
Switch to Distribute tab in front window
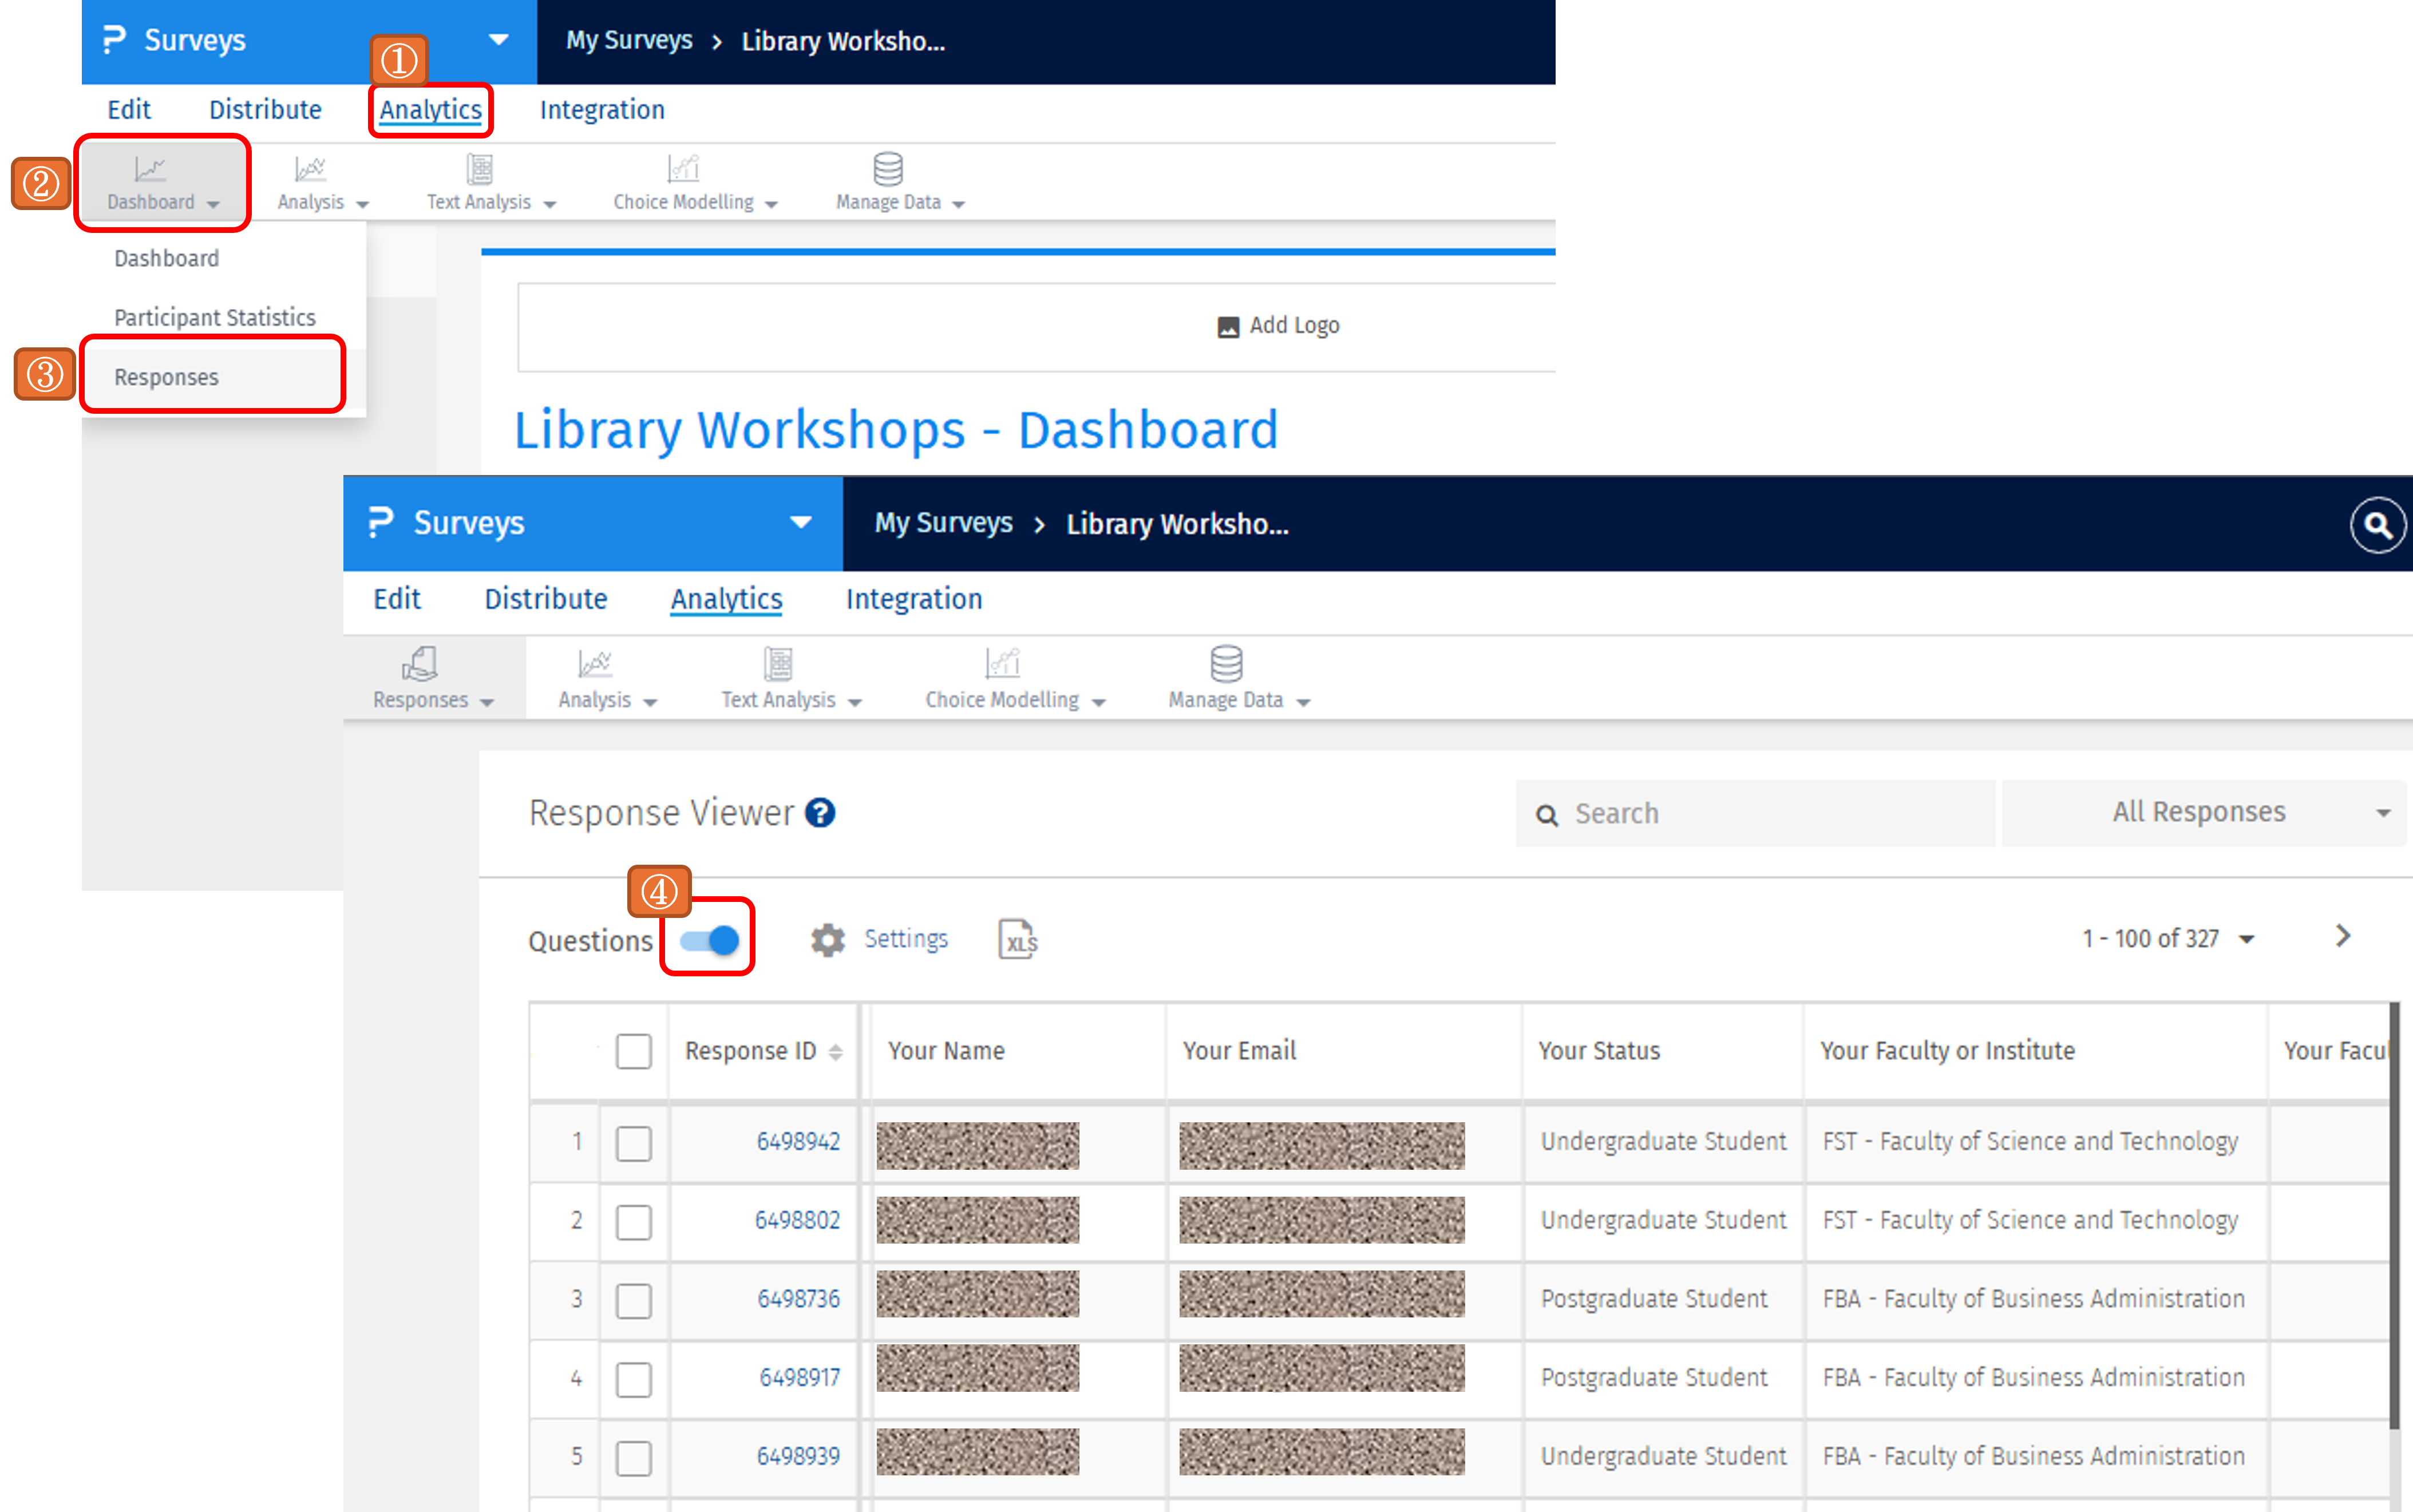point(546,599)
